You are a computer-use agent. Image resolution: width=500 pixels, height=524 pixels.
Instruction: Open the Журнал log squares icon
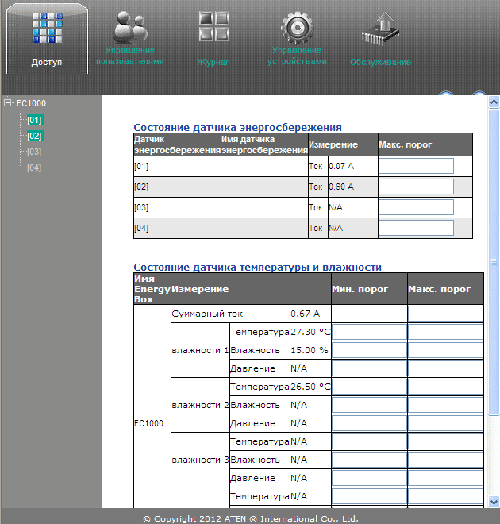[214, 26]
